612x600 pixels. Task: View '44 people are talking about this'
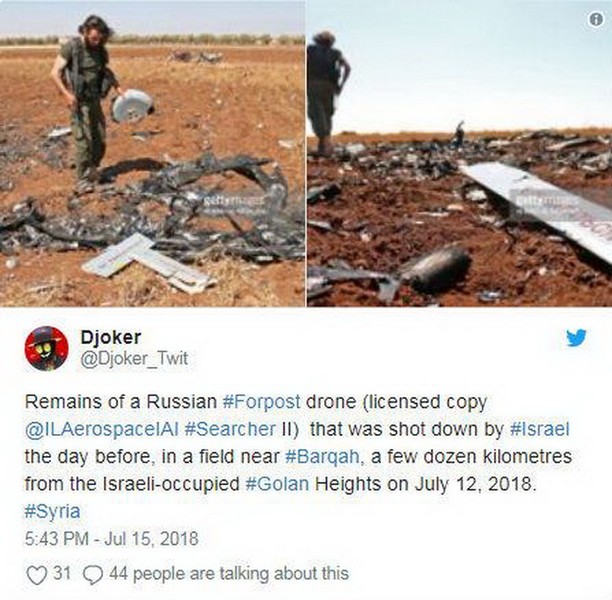[x=229, y=573]
